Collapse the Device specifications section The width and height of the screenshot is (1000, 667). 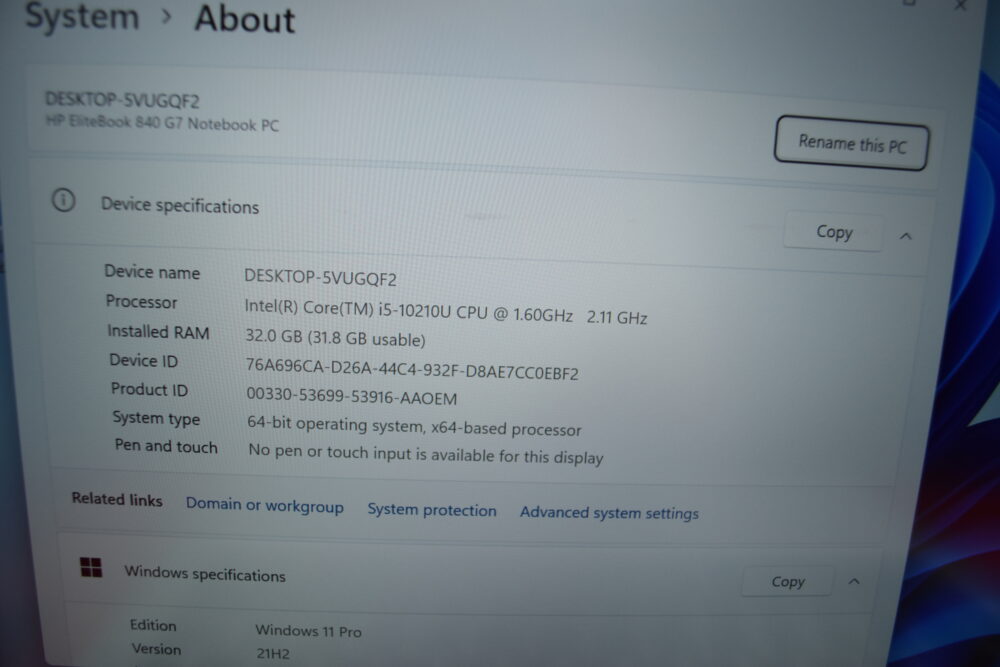click(906, 237)
